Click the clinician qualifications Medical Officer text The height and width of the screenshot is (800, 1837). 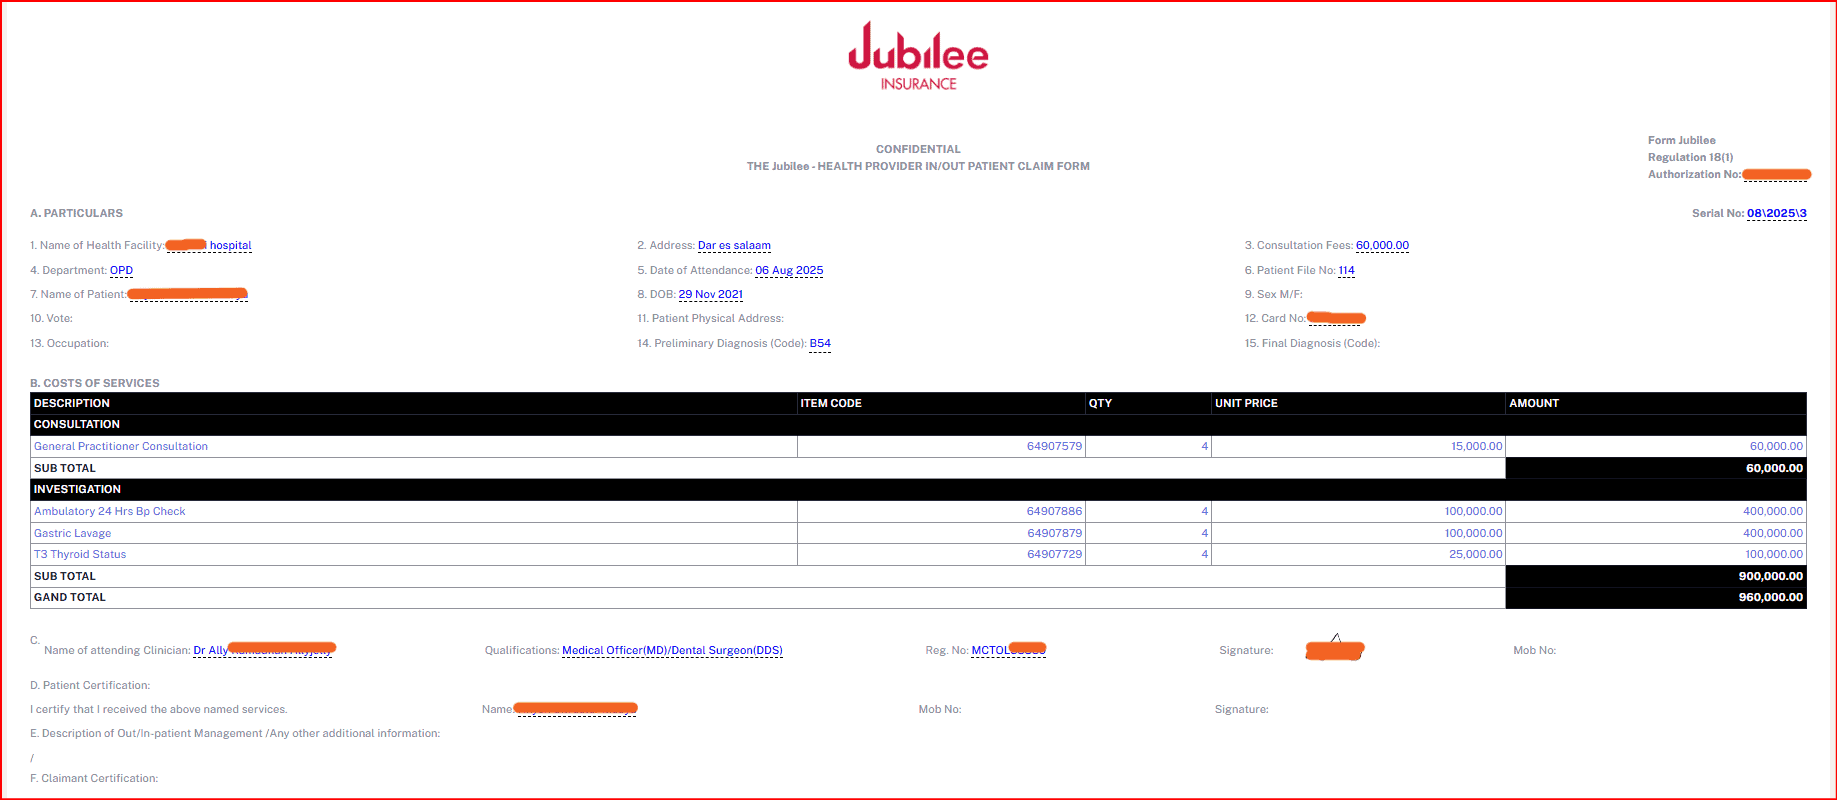click(672, 651)
